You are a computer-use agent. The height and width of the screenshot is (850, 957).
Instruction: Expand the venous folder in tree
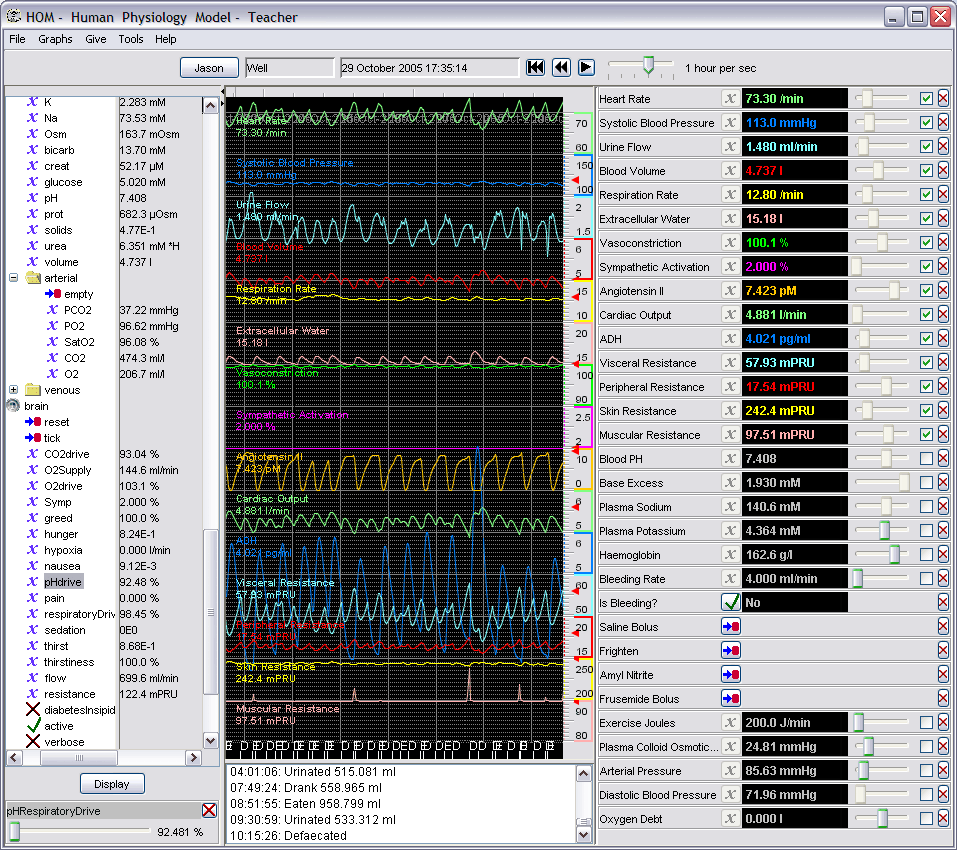pyautogui.click(x=14, y=390)
